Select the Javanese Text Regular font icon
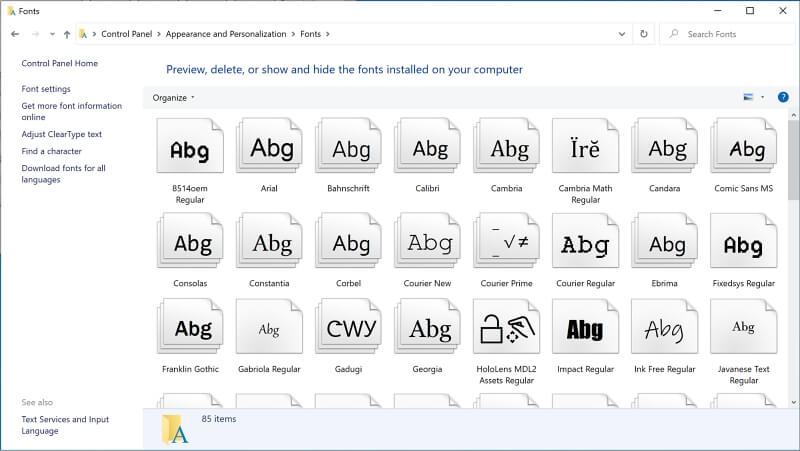Viewport: 800px width, 451px height. click(x=743, y=327)
